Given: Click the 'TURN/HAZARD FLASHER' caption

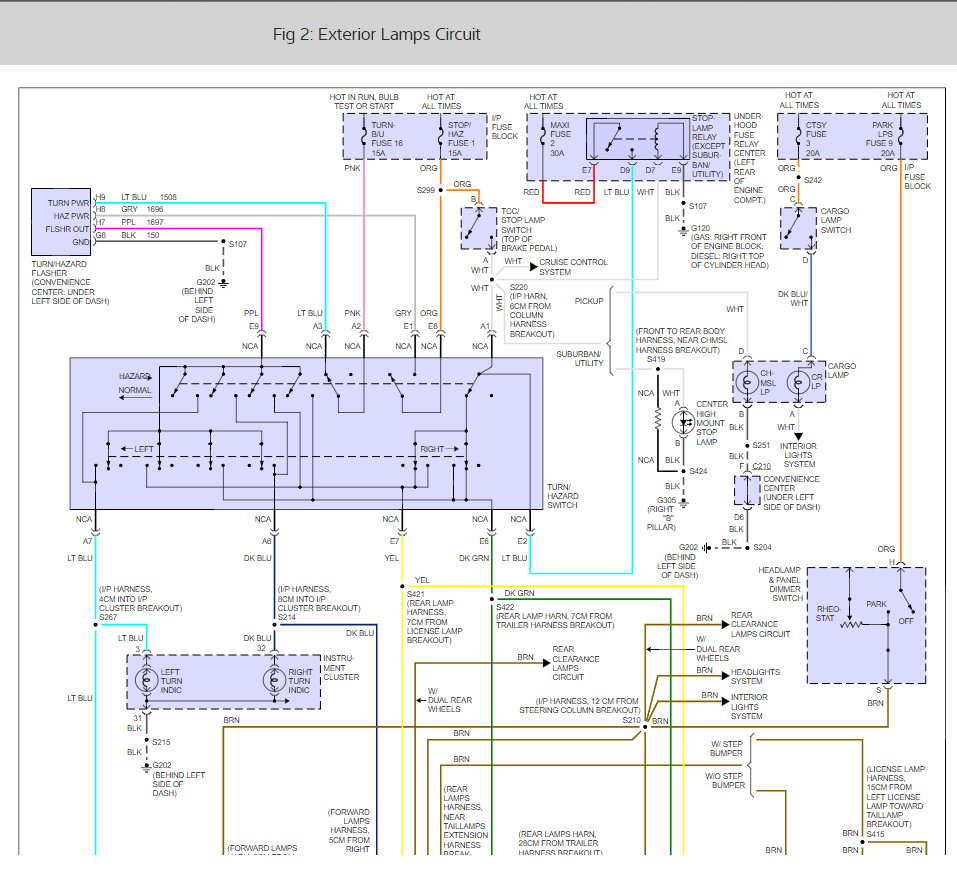Looking at the screenshot, I should coord(59,269).
